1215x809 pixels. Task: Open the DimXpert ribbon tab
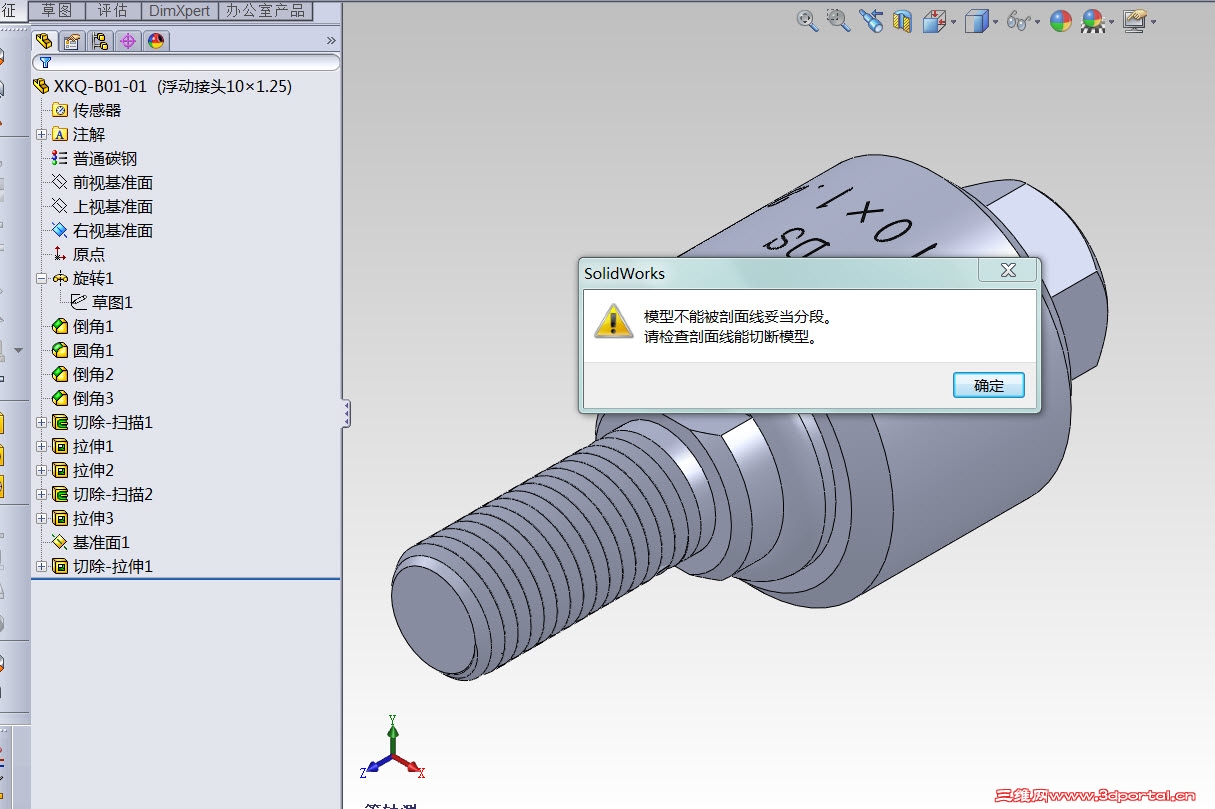click(x=180, y=10)
